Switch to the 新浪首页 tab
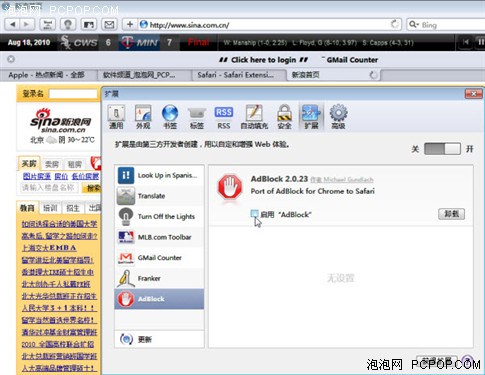The width and height of the screenshot is (485, 375). coord(334,75)
